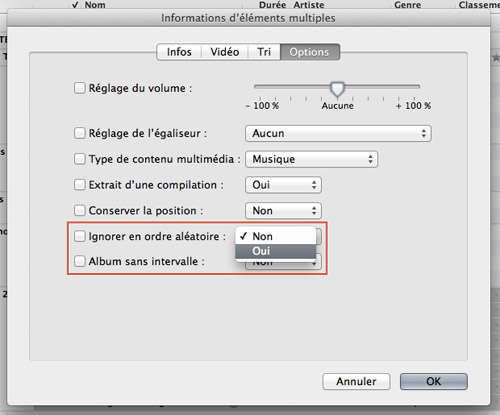Tick Album sans intervalle checkbox
This screenshot has width=500, height=415.
point(79,261)
